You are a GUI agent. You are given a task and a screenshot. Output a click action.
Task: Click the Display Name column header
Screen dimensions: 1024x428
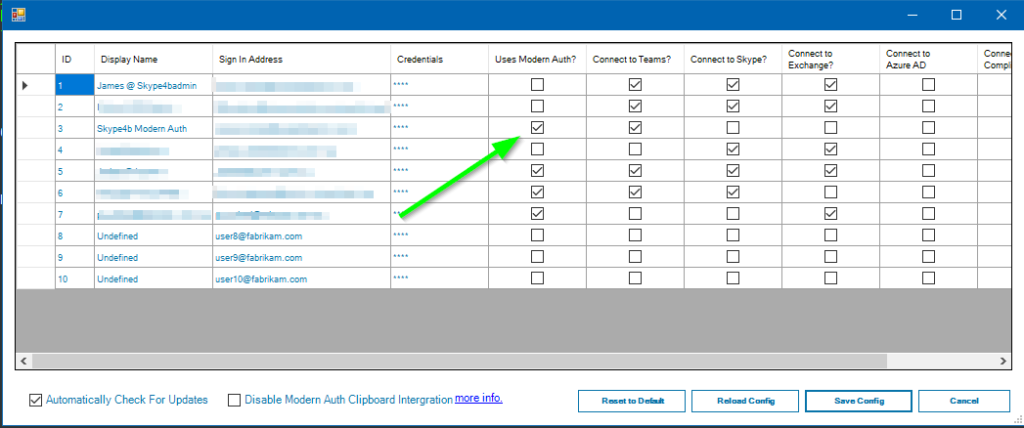pyautogui.click(x=129, y=59)
